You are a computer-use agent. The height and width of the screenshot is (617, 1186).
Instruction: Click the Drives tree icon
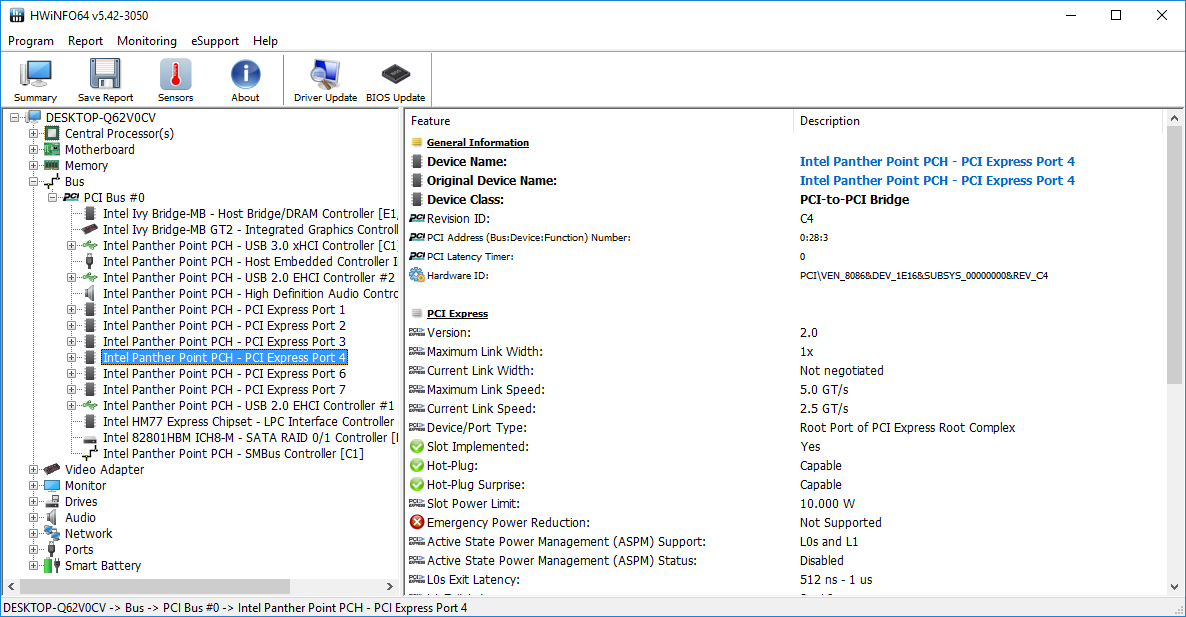tap(52, 501)
